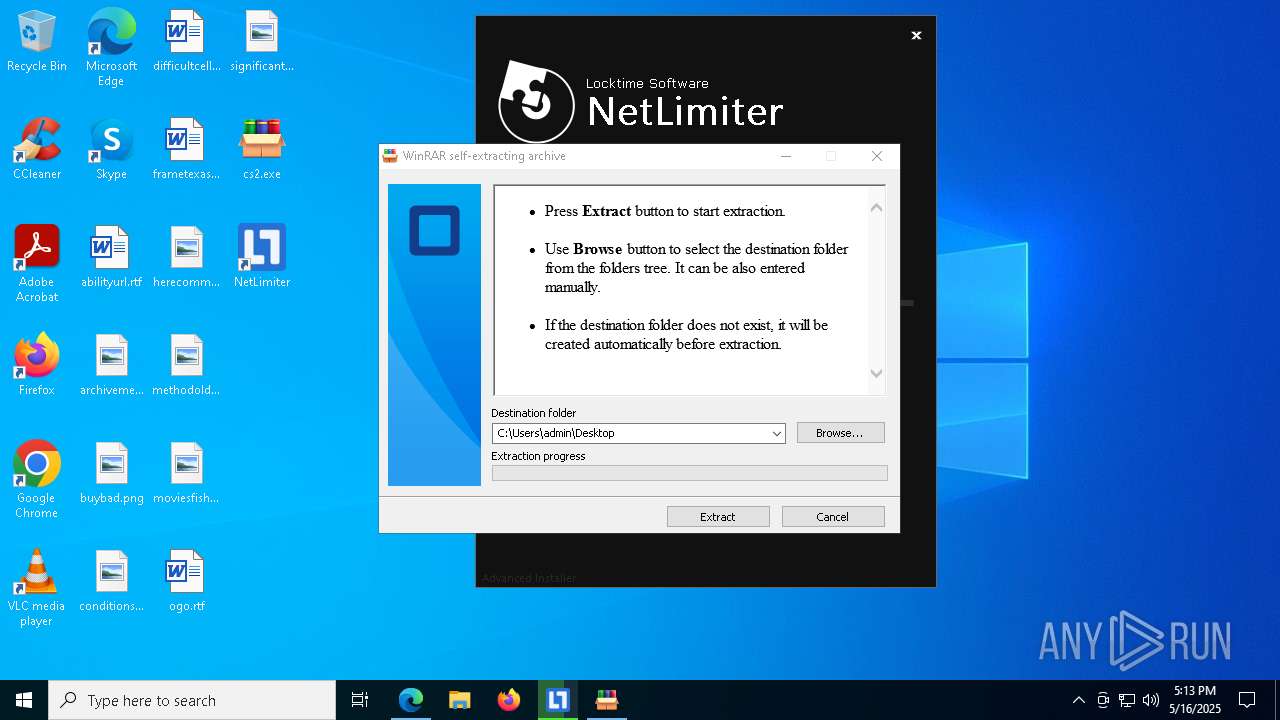This screenshot has height=720, width=1280.
Task: Click Cancel in the WinRAR dialog
Action: (x=833, y=517)
